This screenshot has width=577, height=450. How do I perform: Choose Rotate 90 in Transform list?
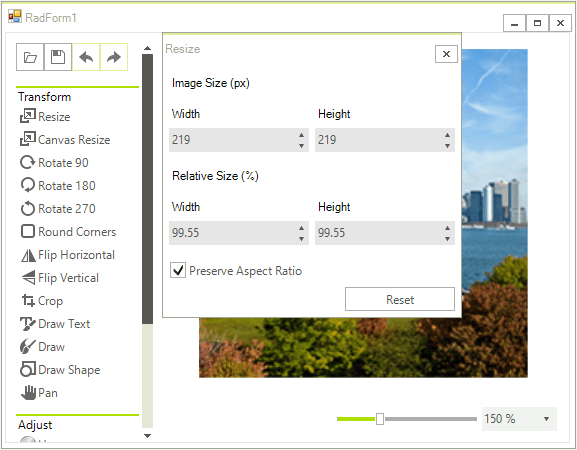tap(54, 163)
